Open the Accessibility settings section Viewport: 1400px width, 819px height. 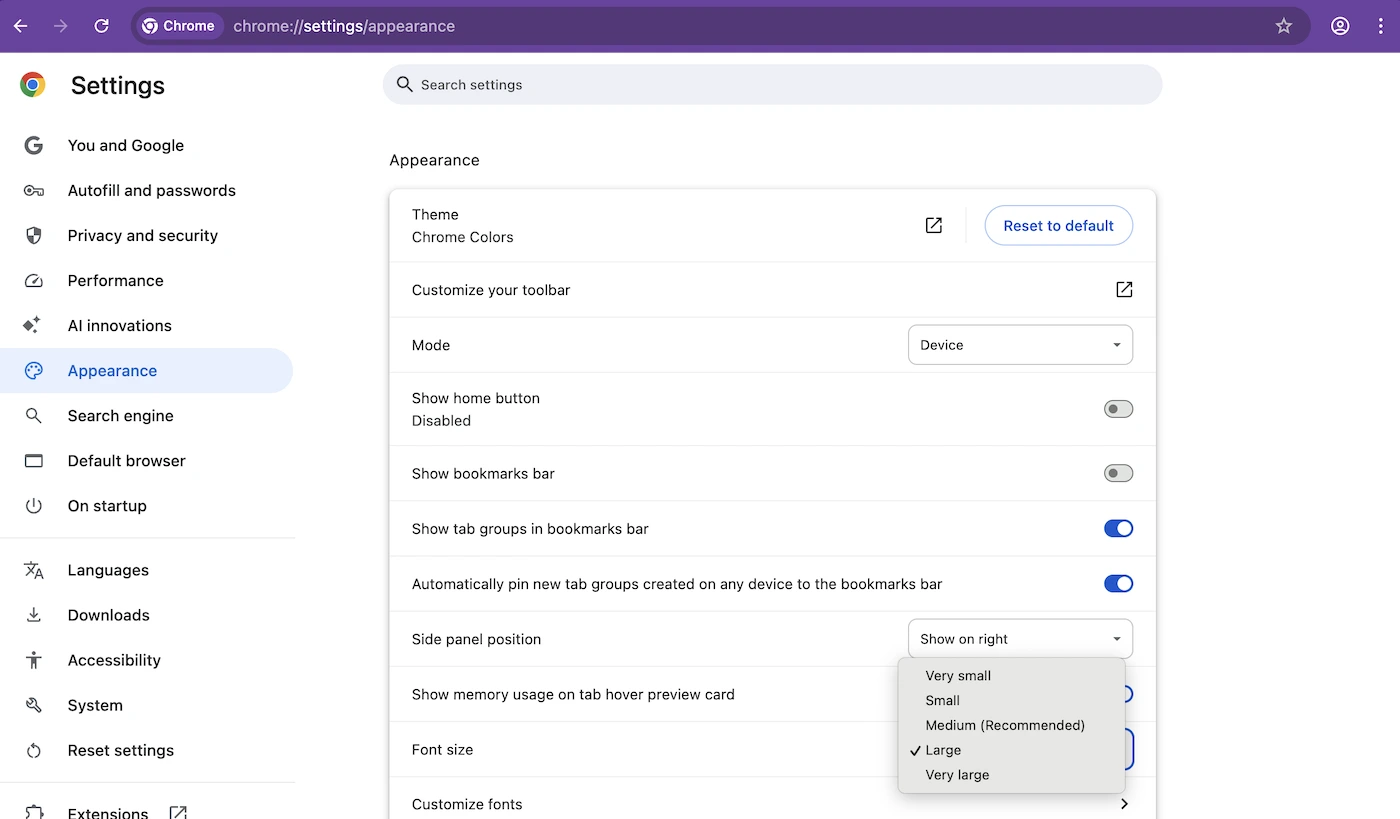[x=114, y=660]
